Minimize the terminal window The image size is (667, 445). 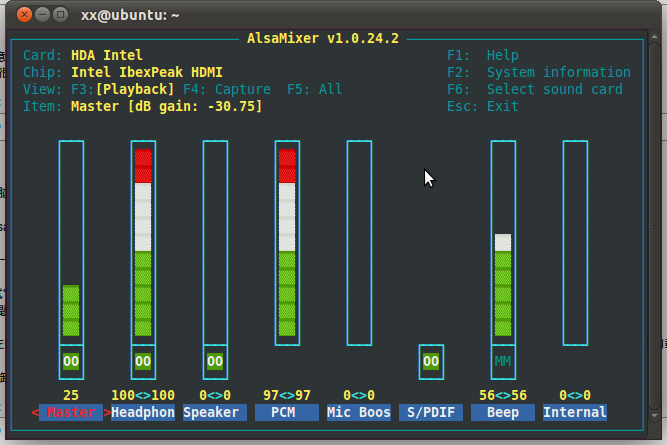click(x=43, y=15)
